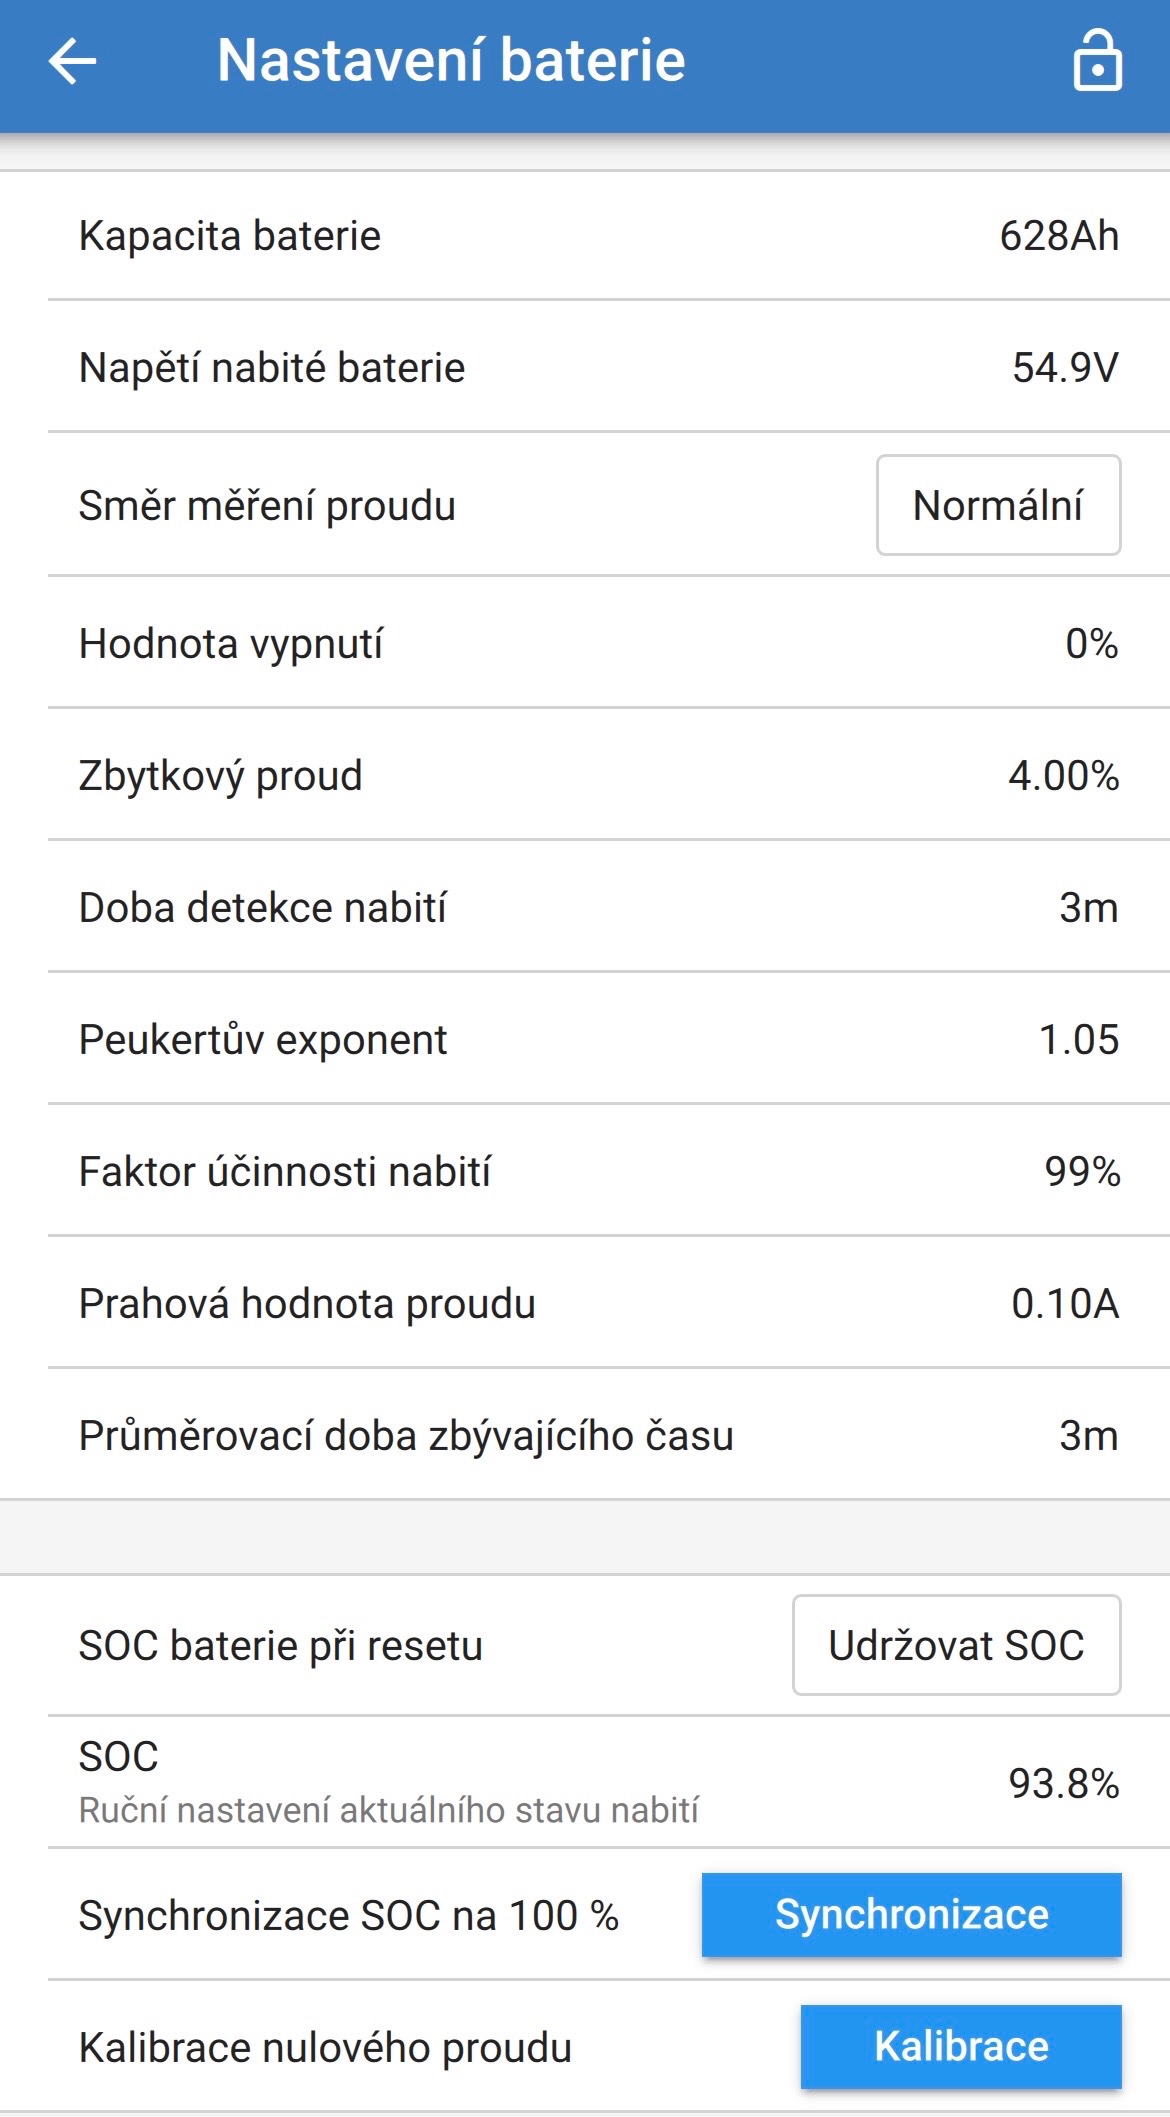
Task: Tap the Ruční nastavení aktuálního stavu nabití text
Action: (389, 1811)
